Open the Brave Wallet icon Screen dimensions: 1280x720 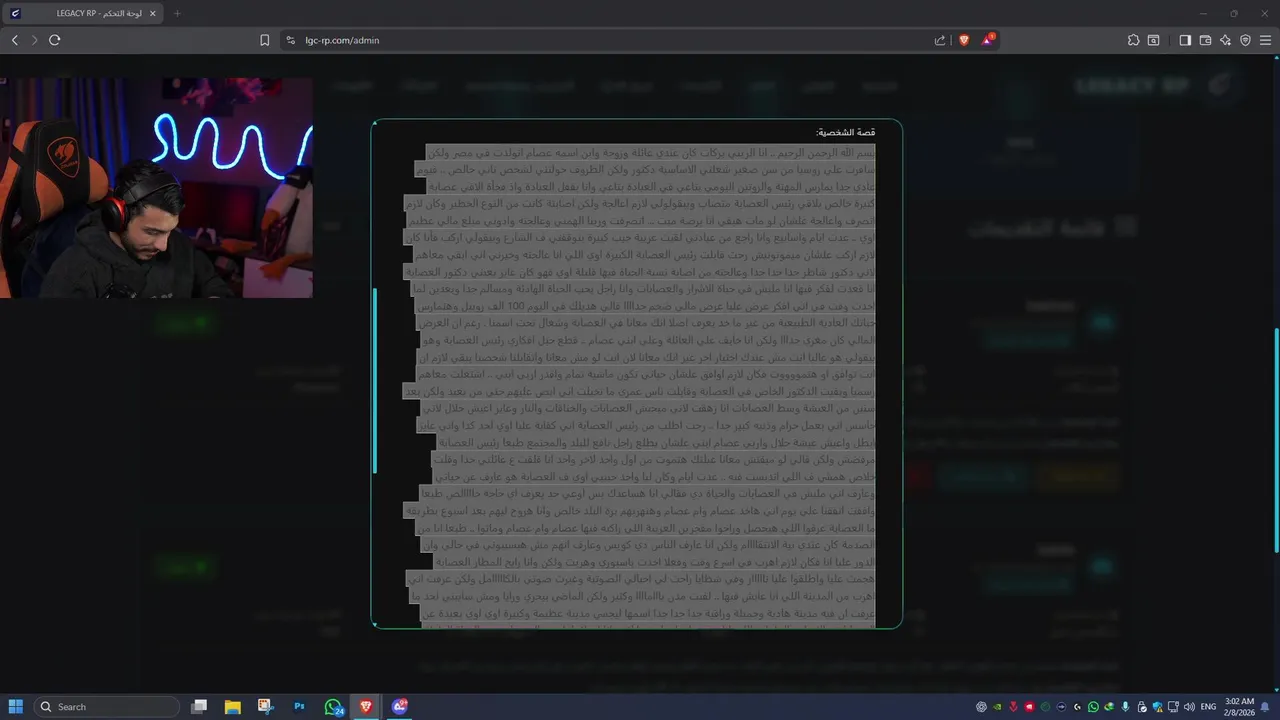pos(1205,40)
